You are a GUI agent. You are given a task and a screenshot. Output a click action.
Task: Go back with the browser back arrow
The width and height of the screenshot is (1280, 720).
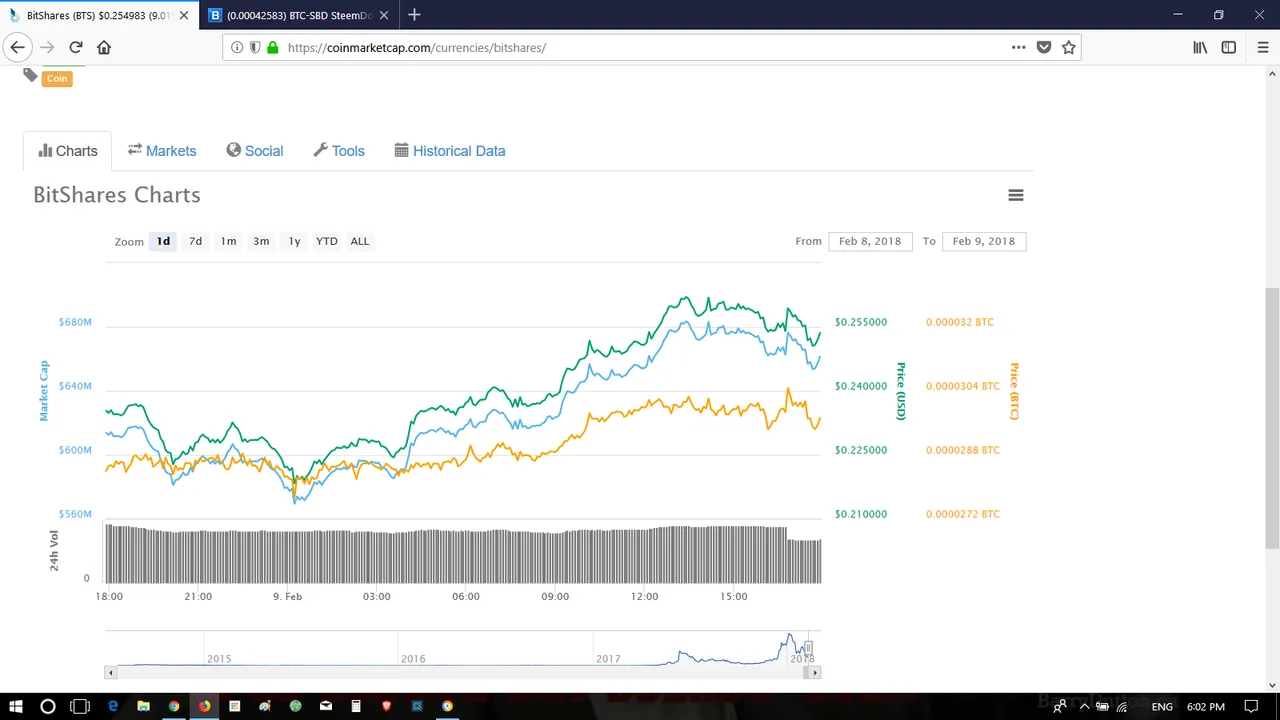click(x=17, y=47)
